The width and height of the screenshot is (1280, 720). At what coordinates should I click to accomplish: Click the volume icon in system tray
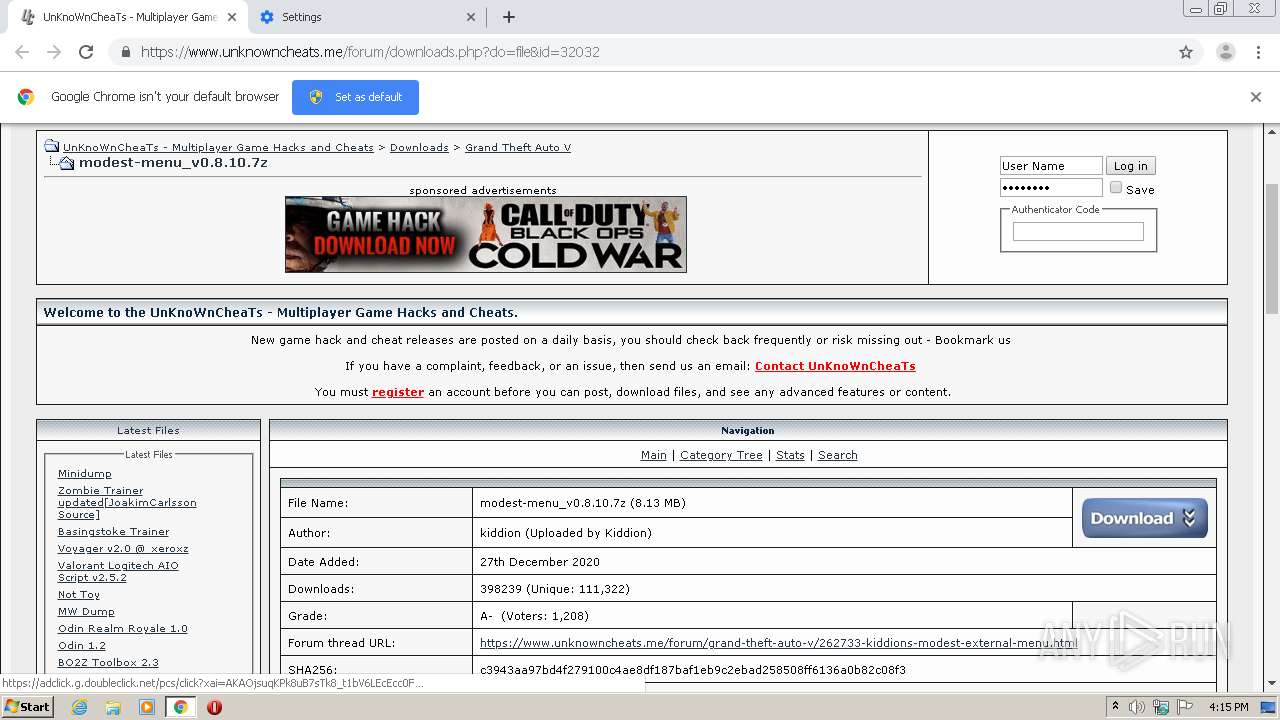tap(1137, 707)
